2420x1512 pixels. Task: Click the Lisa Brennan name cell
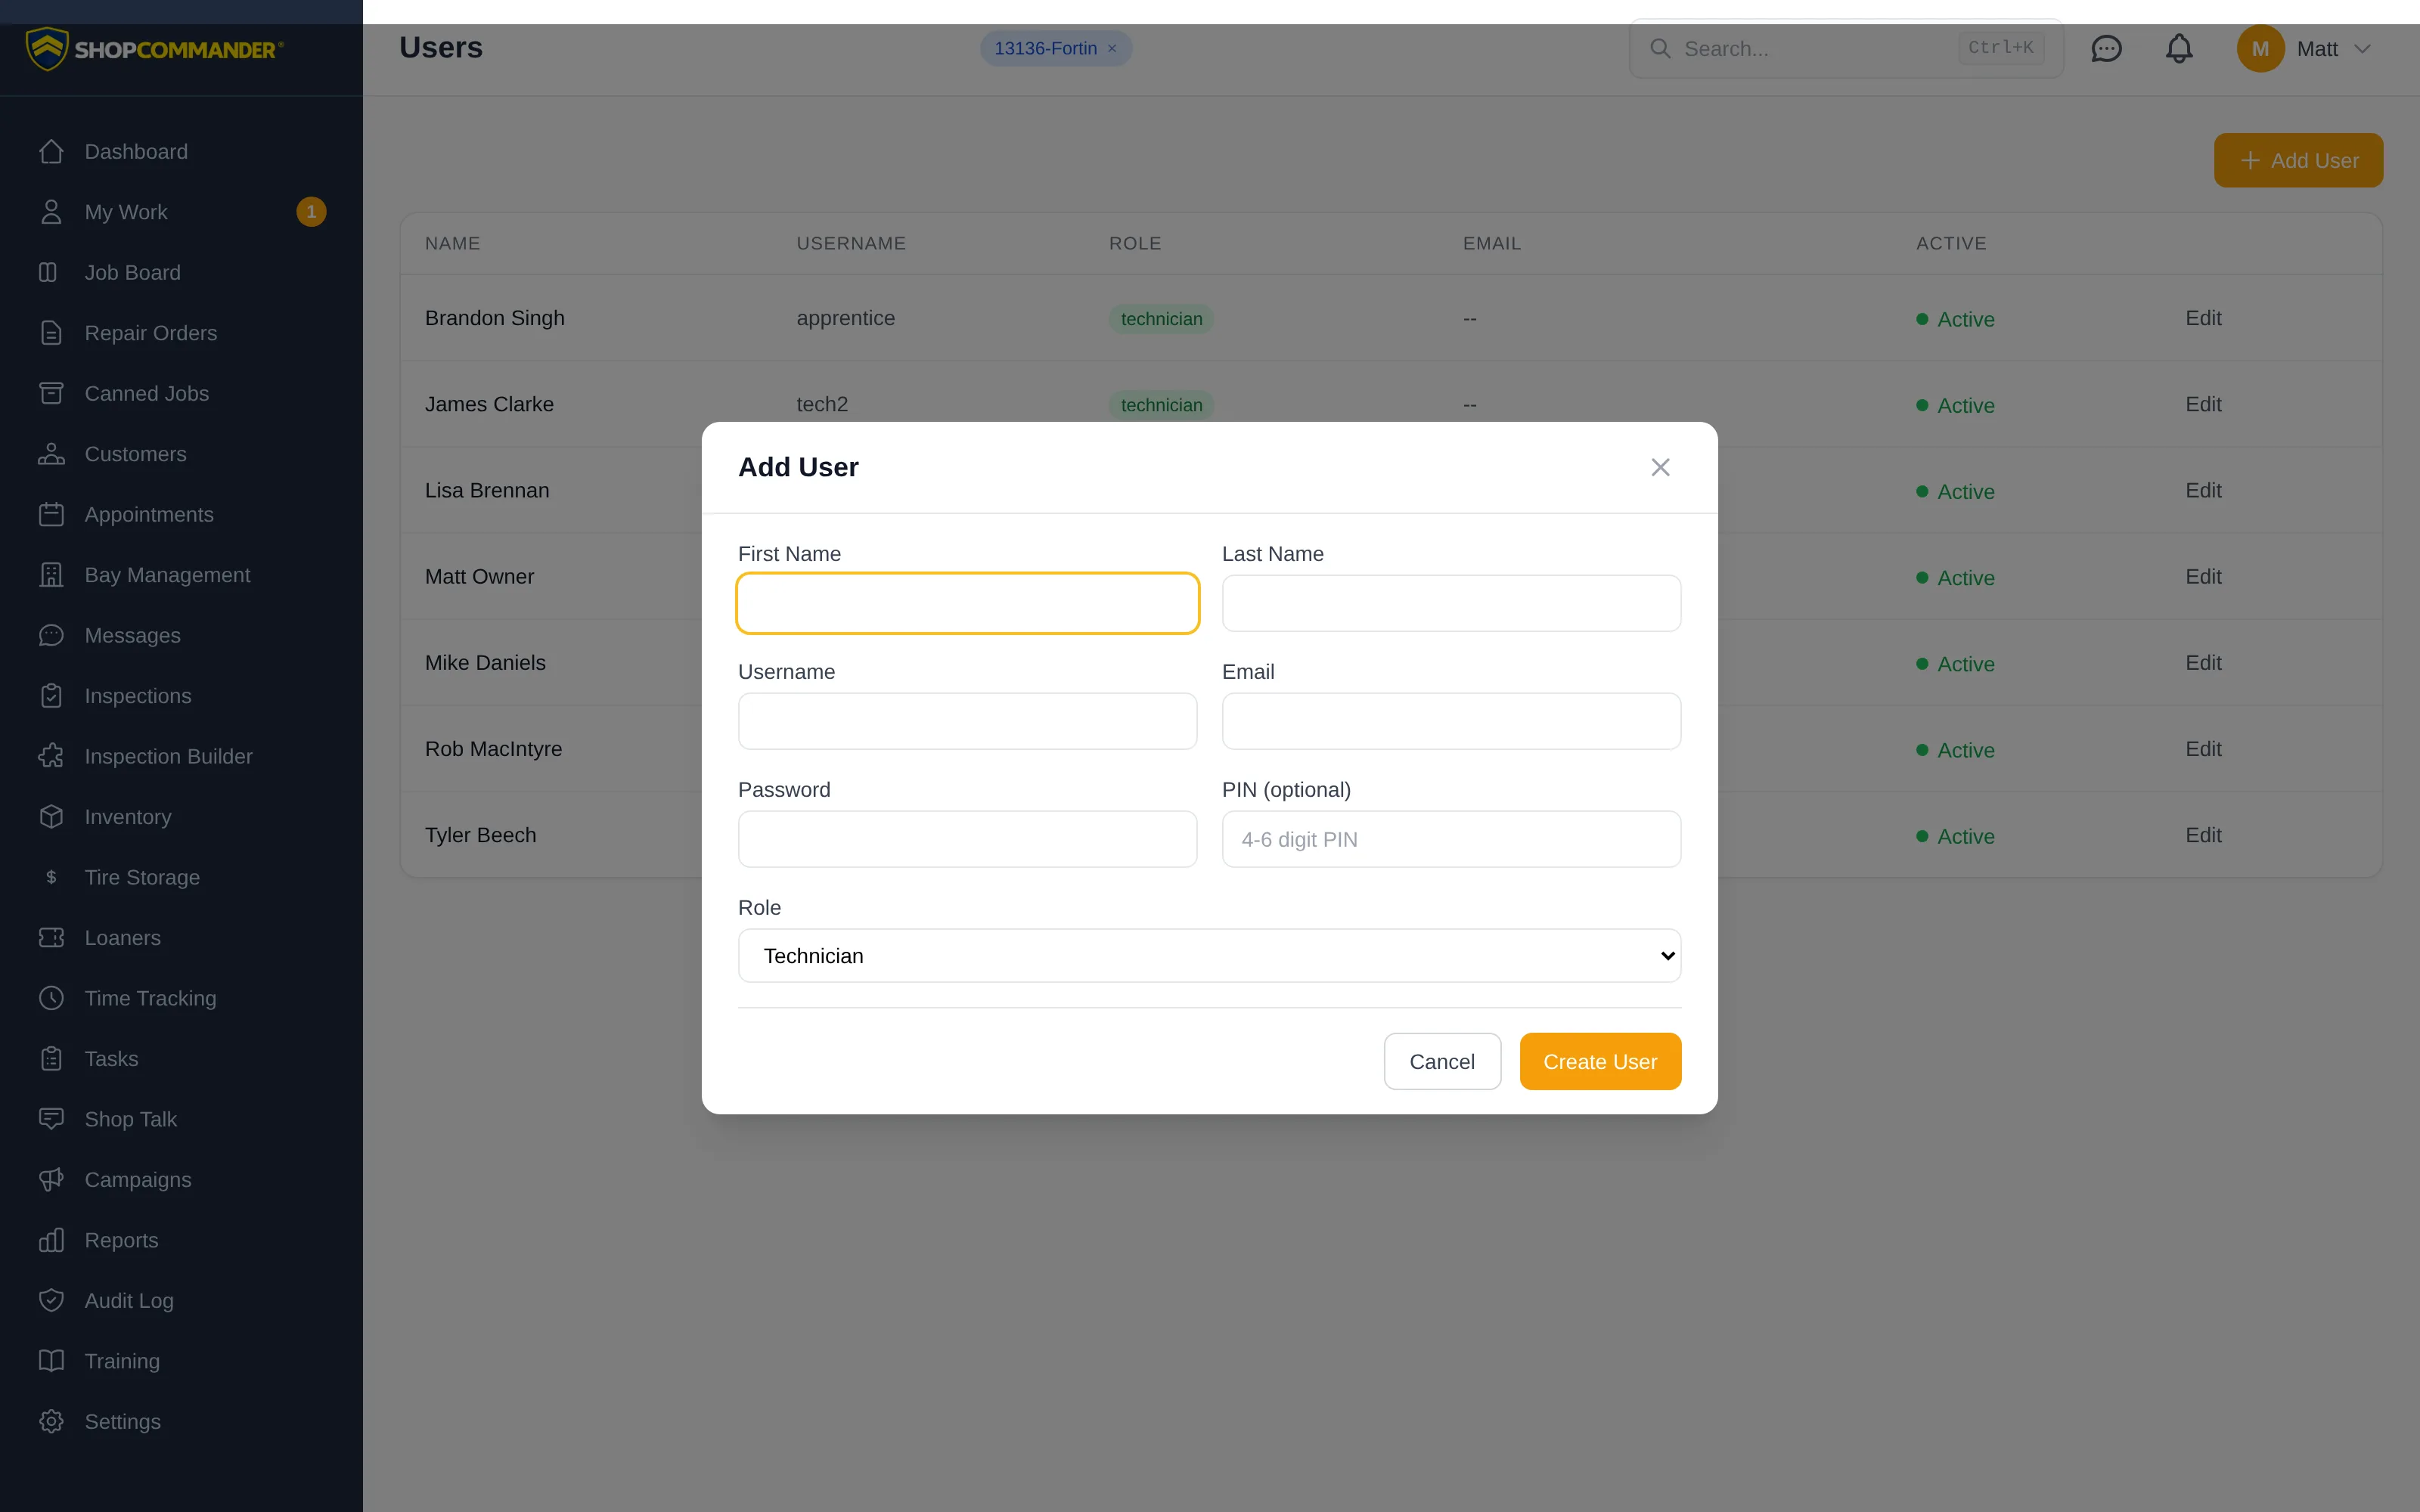tap(487, 491)
